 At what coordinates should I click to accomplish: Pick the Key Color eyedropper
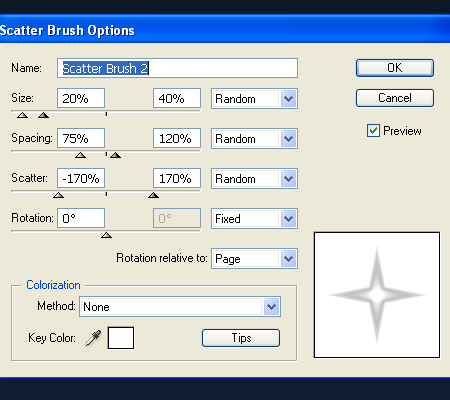[x=93, y=338]
